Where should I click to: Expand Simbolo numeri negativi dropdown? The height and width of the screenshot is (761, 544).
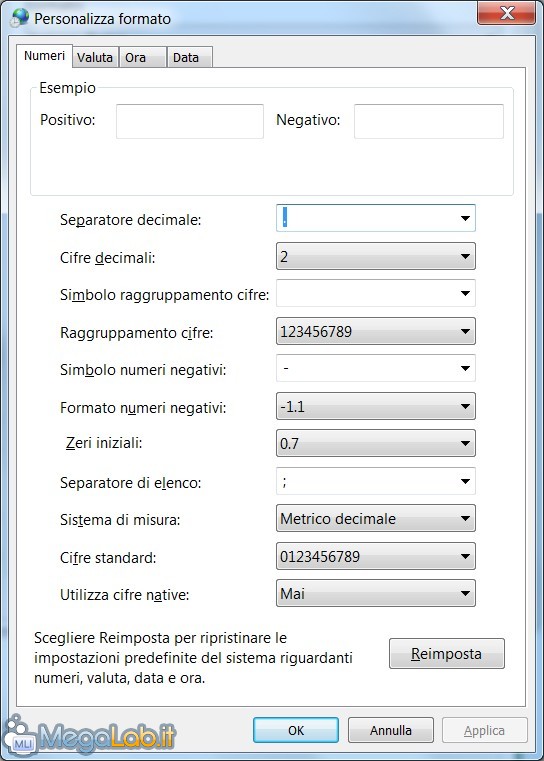pos(376,368)
